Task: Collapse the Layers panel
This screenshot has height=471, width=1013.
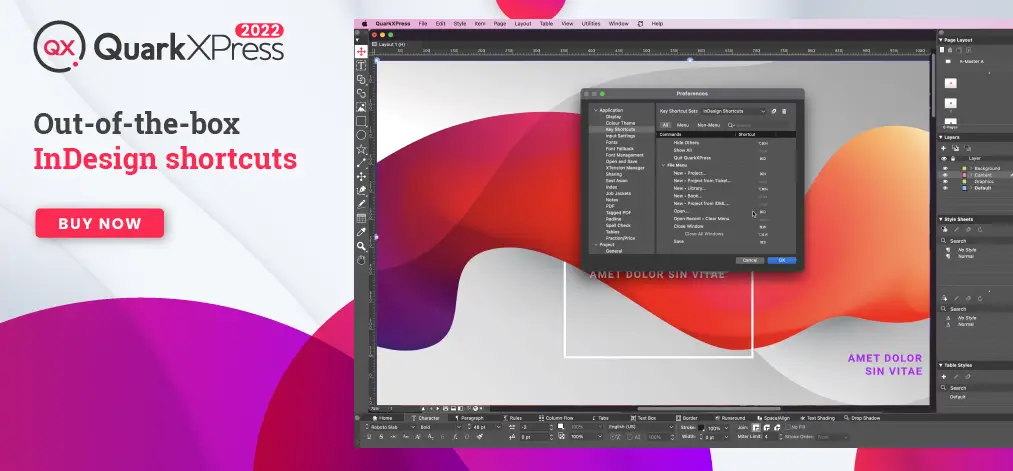Action: pyautogui.click(x=941, y=138)
